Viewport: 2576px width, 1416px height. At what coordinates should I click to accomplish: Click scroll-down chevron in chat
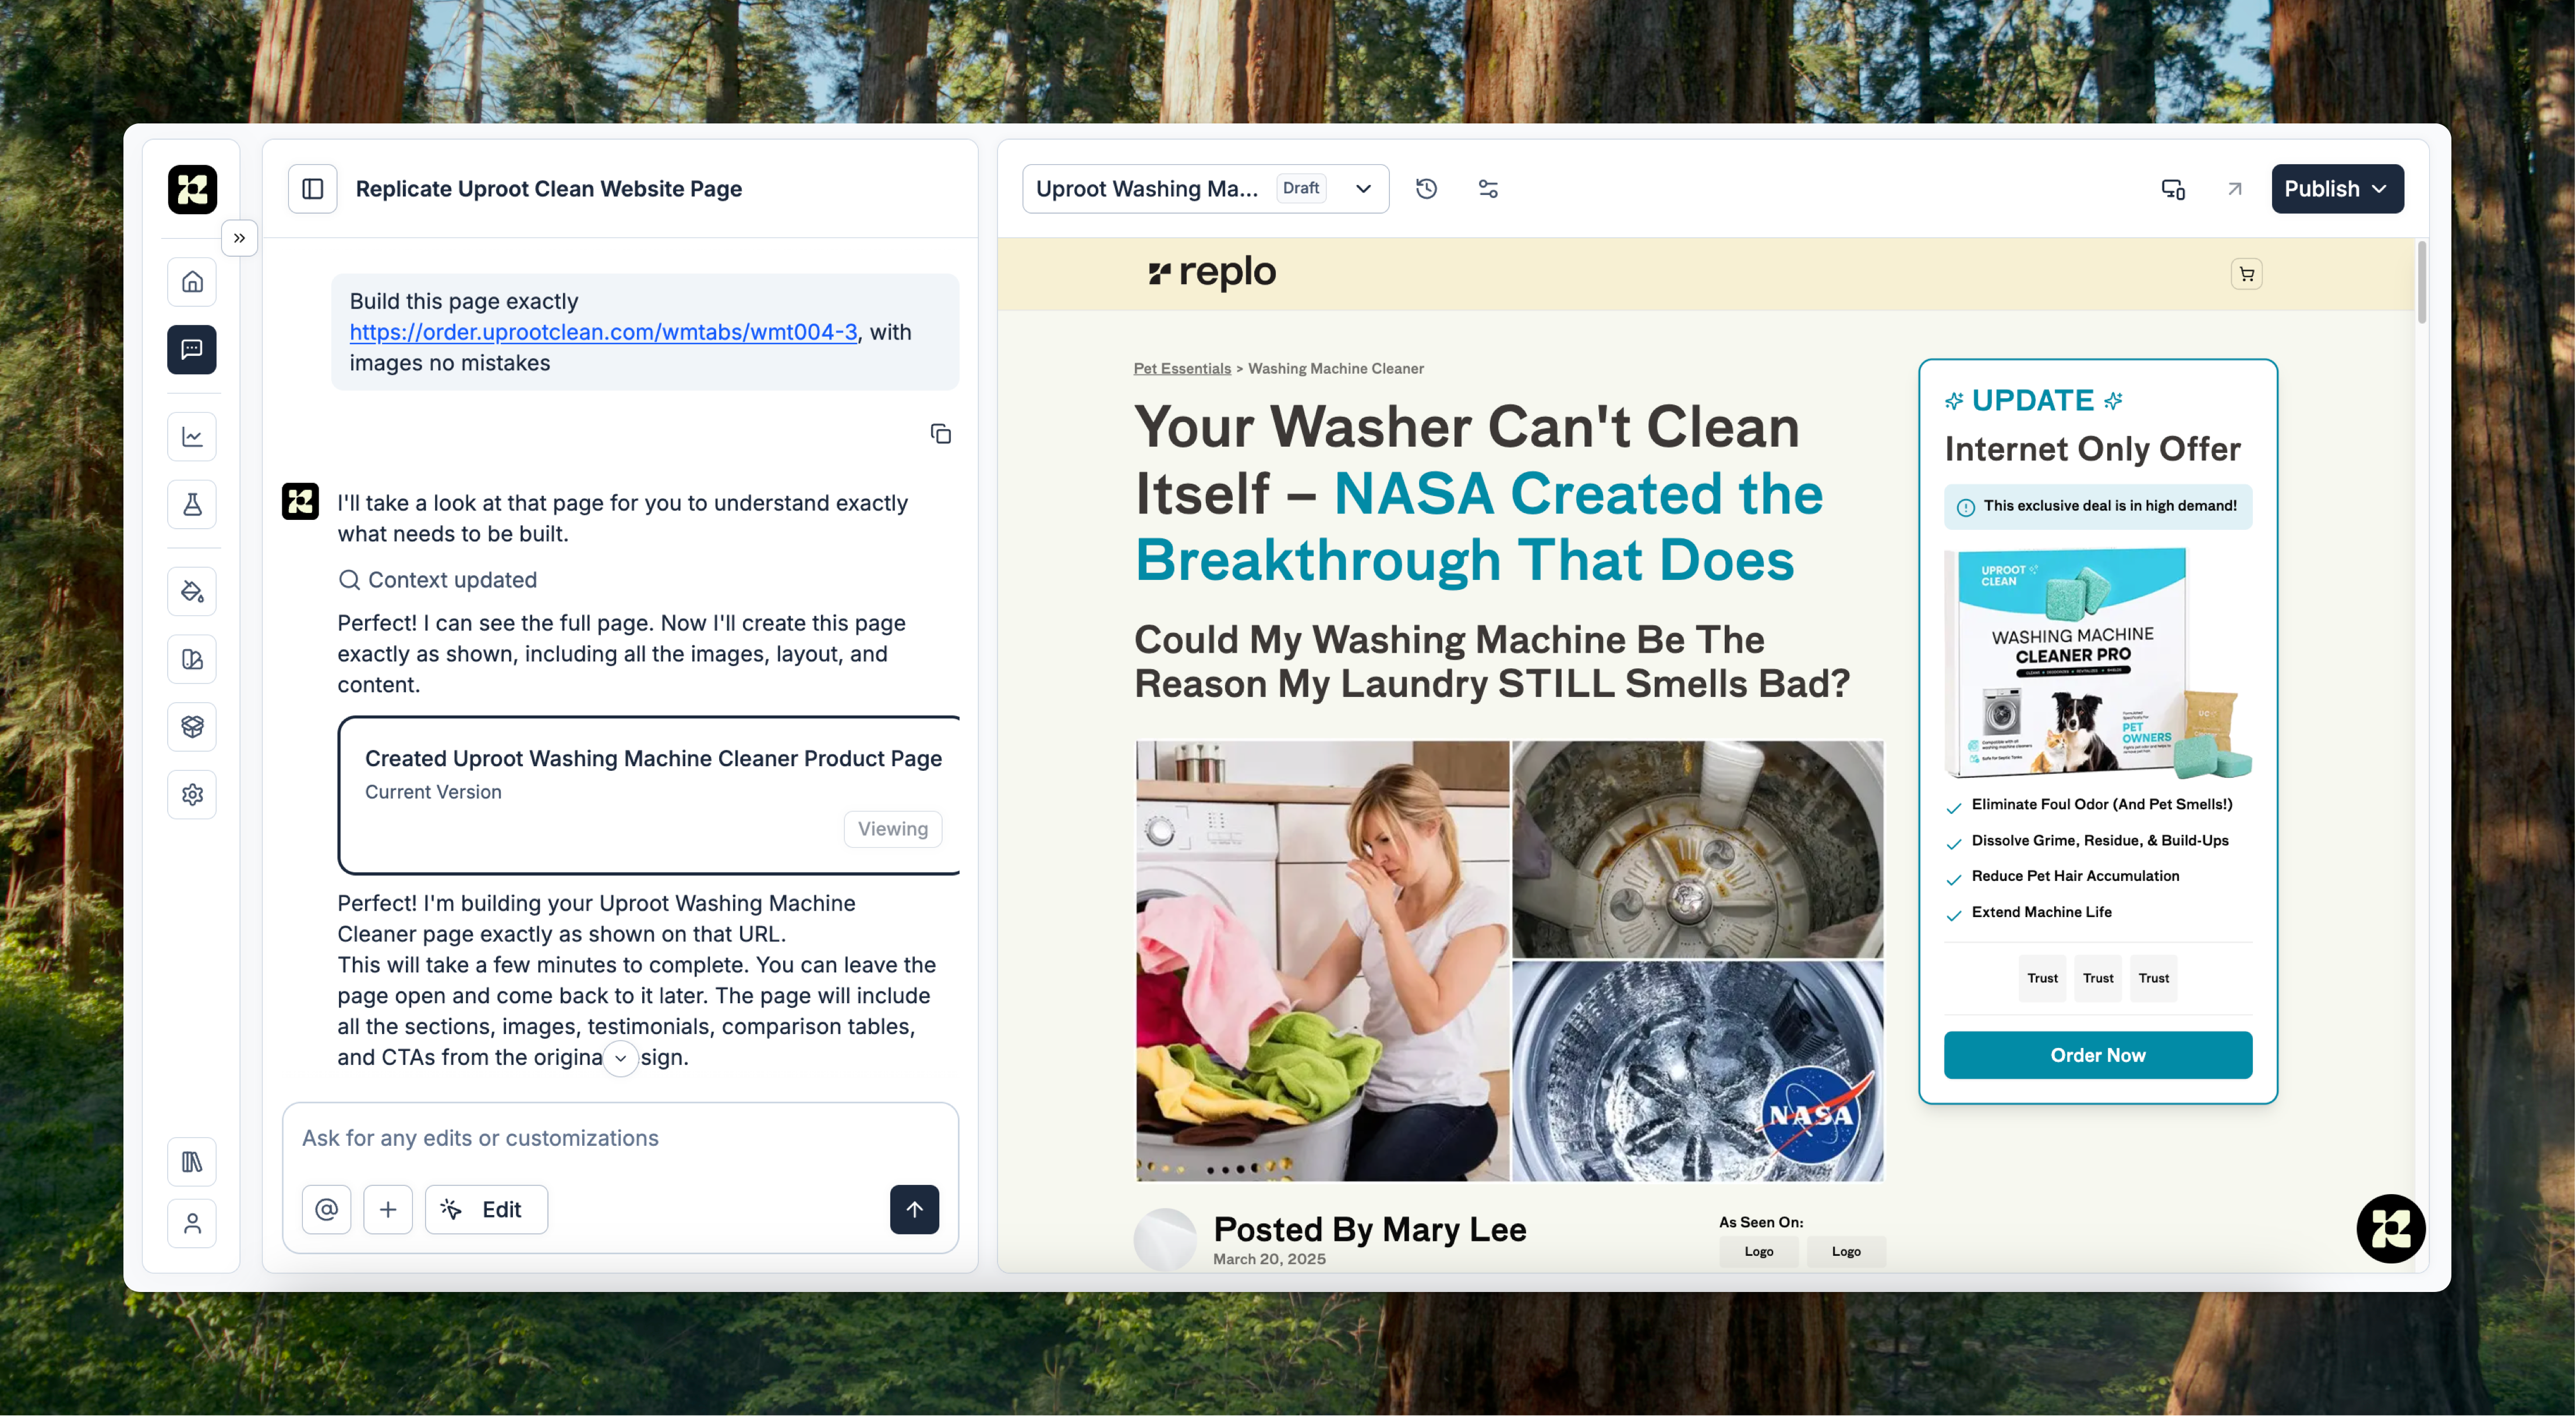[621, 1058]
